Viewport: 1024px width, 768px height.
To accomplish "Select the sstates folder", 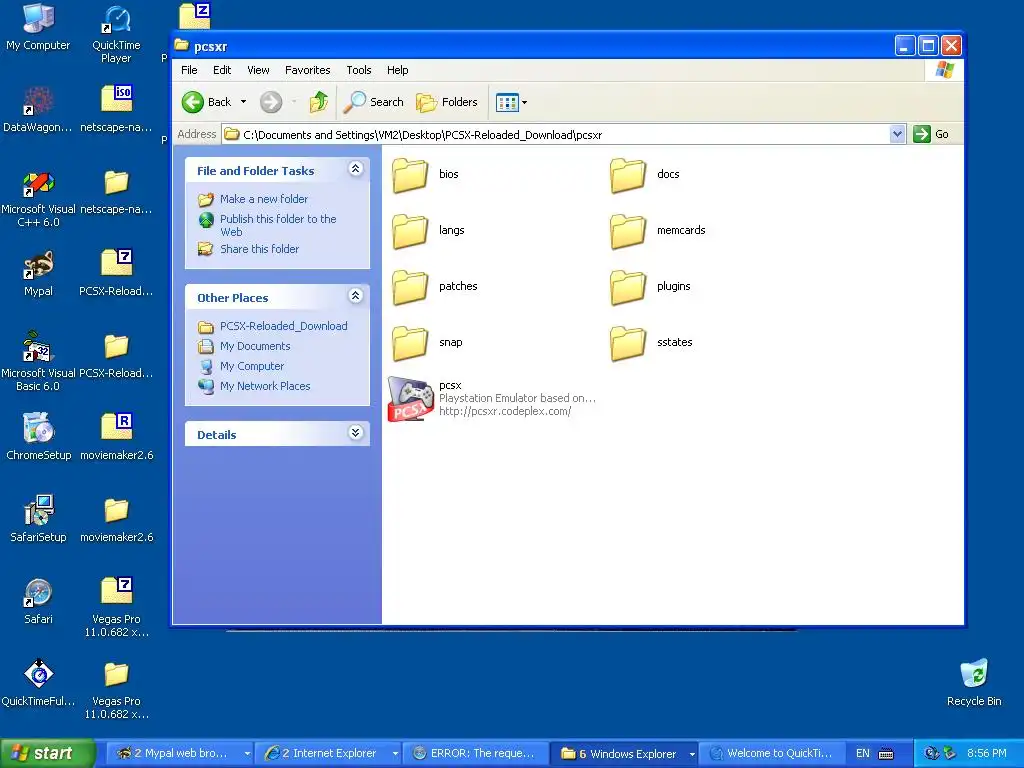I will [628, 344].
